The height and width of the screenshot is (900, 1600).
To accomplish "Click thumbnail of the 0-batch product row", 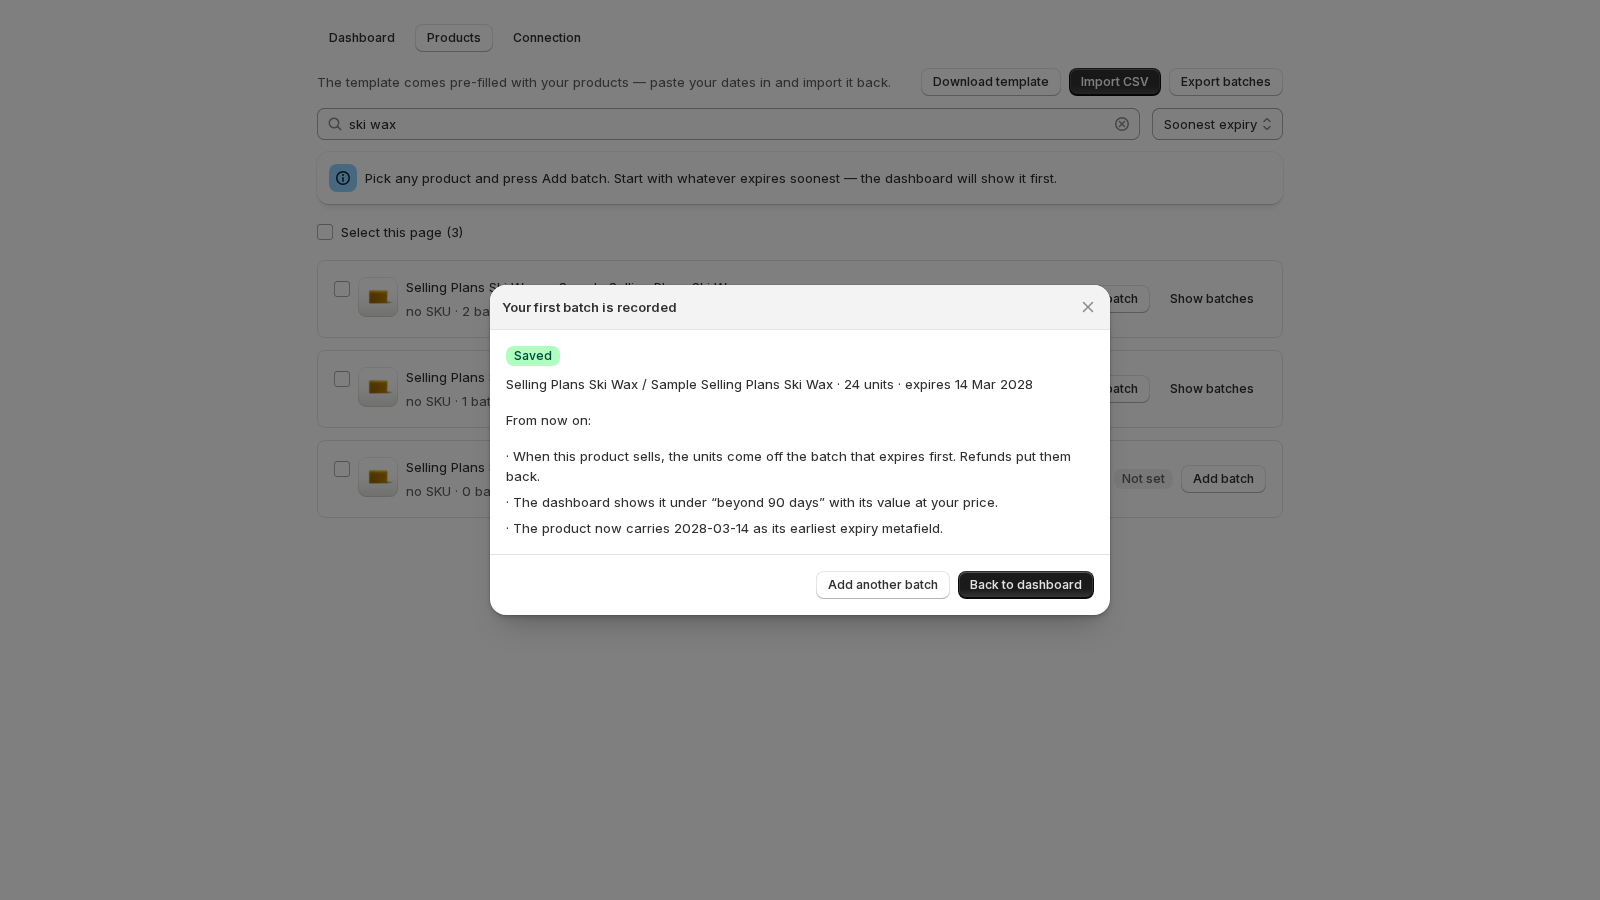I will pos(378,477).
